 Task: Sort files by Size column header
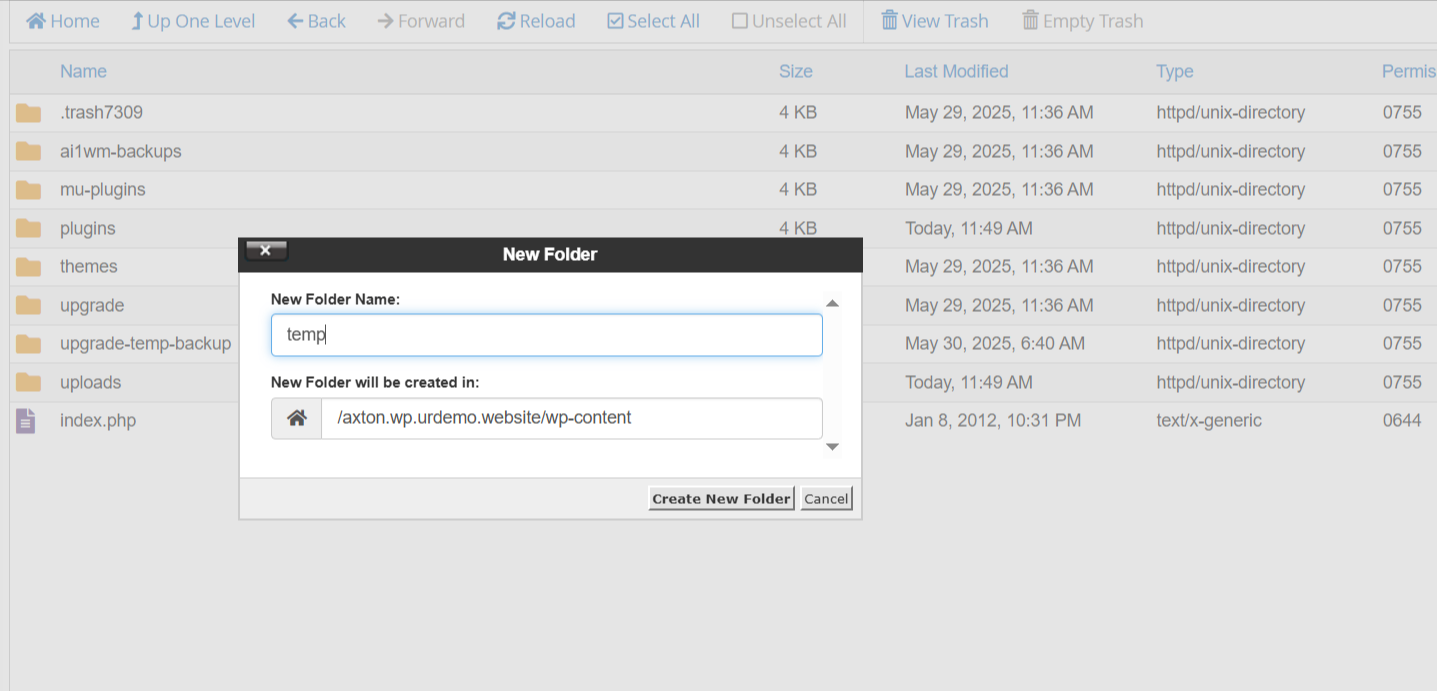pyautogui.click(x=796, y=71)
